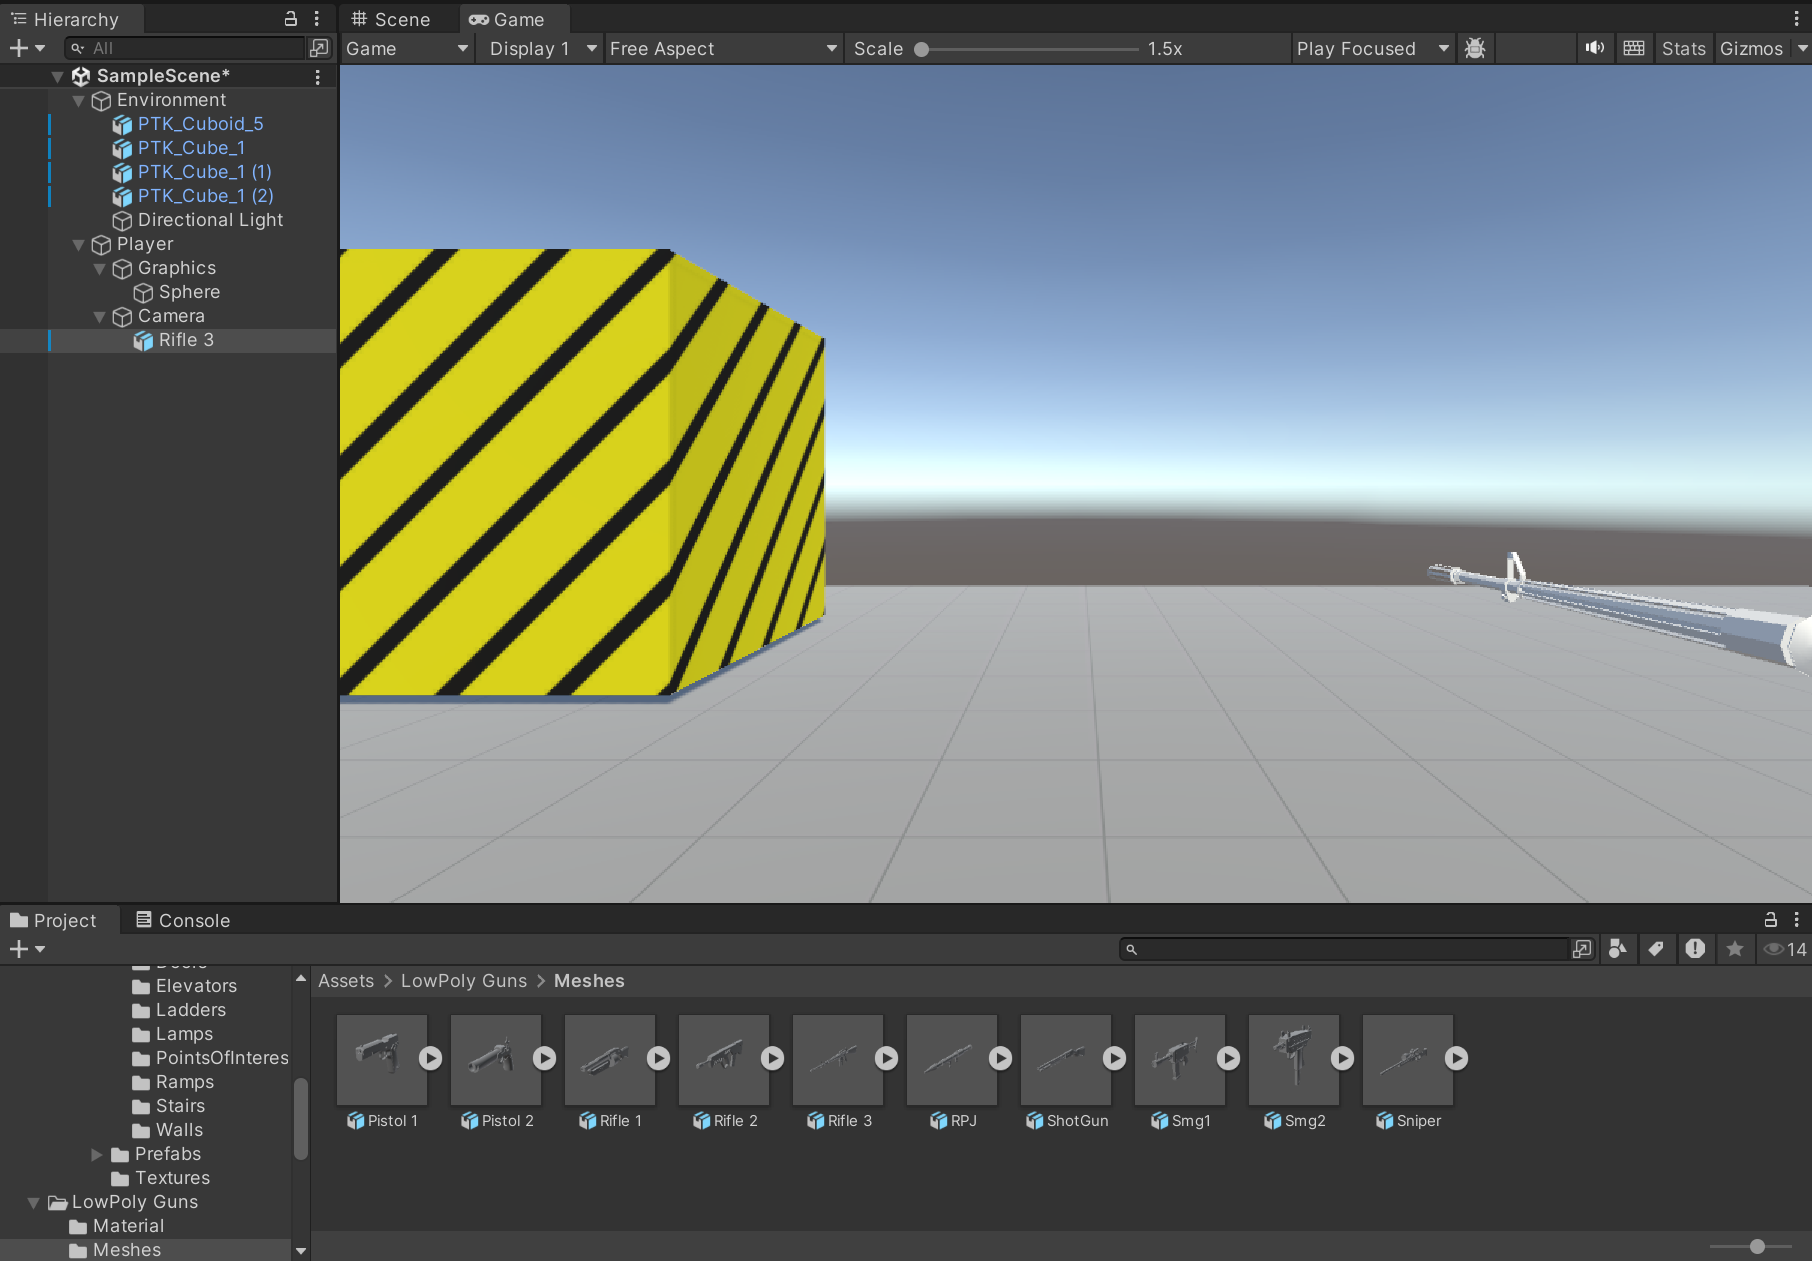
Task: Click the Hierarchy panel lock icon
Action: (291, 19)
